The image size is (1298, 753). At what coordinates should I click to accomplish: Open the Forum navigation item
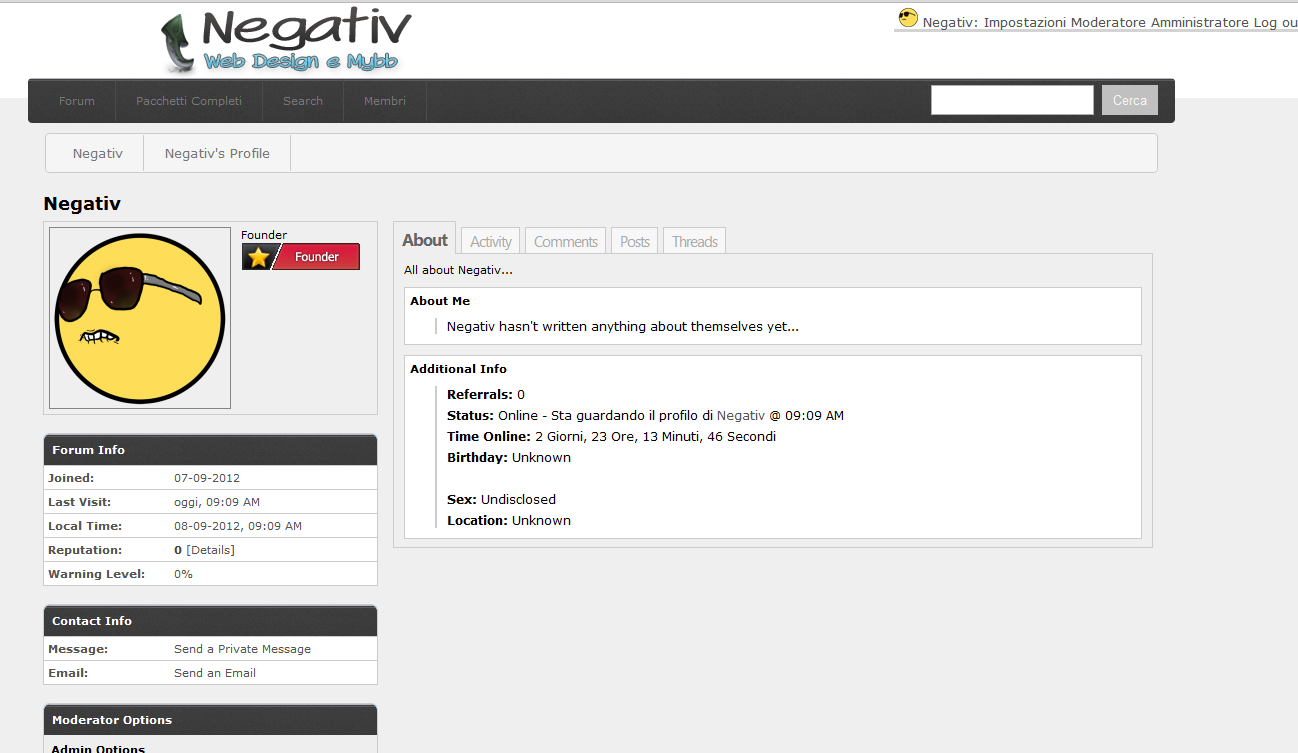tap(77, 101)
